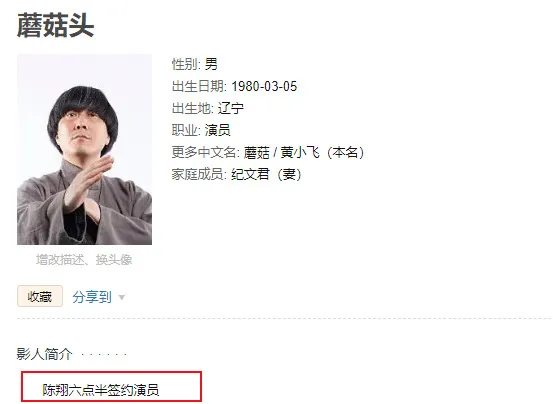Open the actor's profile photo
Viewport: 553px width, 404px height.
[x=85, y=149]
